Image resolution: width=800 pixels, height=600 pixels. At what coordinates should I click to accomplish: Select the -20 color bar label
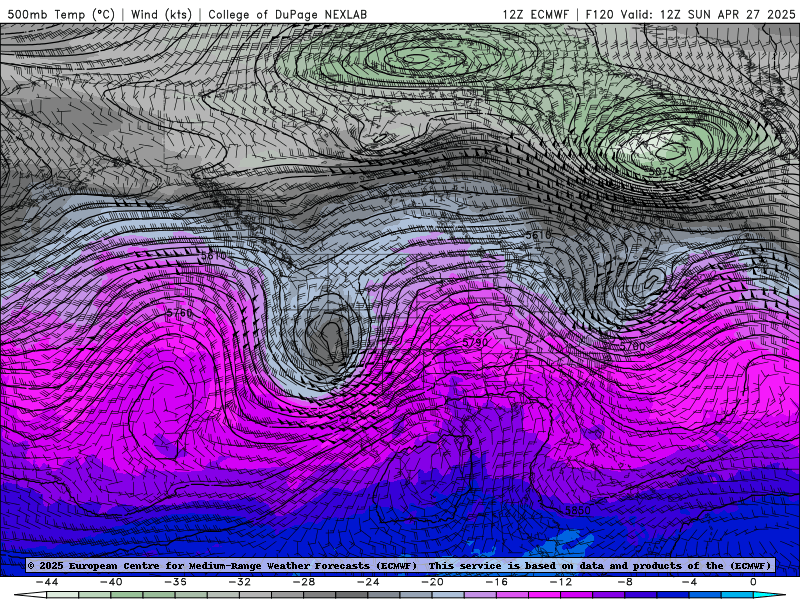(432, 582)
